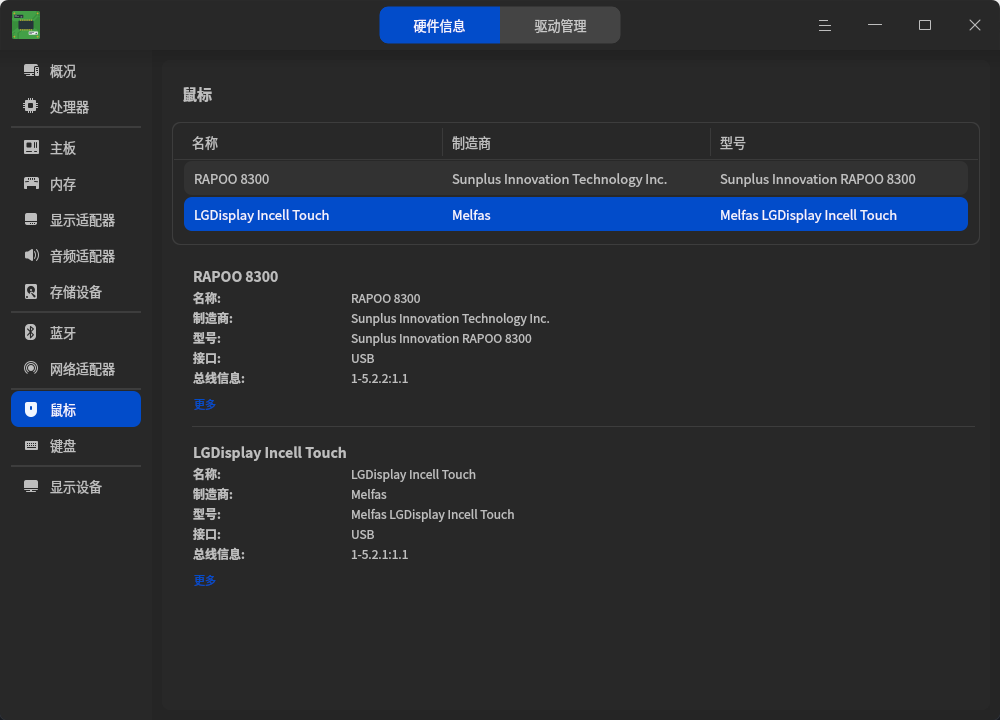Open the 键盘 keyboard icon
Image resolution: width=1000 pixels, height=720 pixels.
point(31,446)
